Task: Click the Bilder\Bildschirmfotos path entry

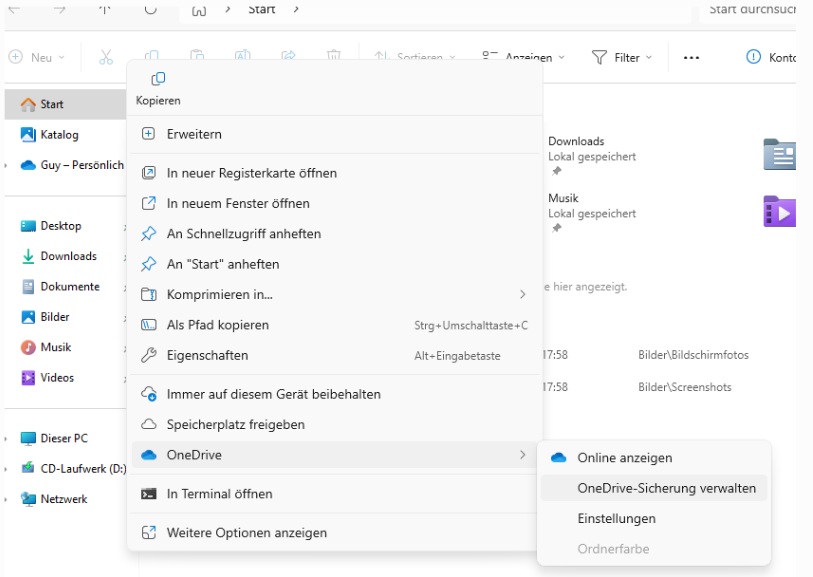Action: 693,355
